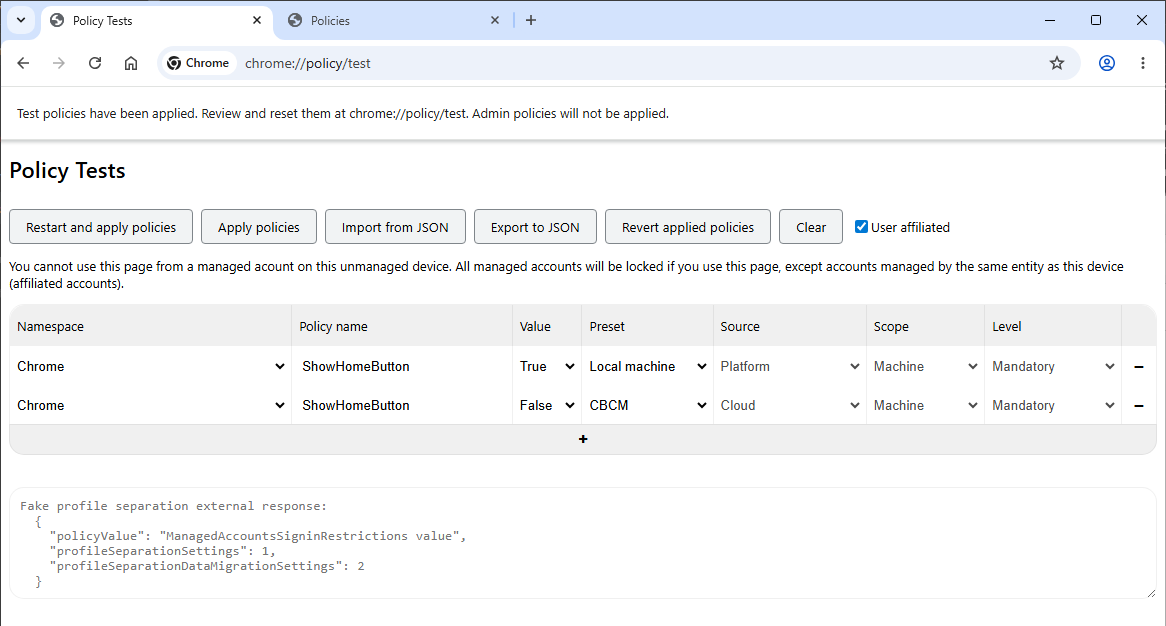
Task: Minimize the Chrome window
Action: coord(1050,20)
